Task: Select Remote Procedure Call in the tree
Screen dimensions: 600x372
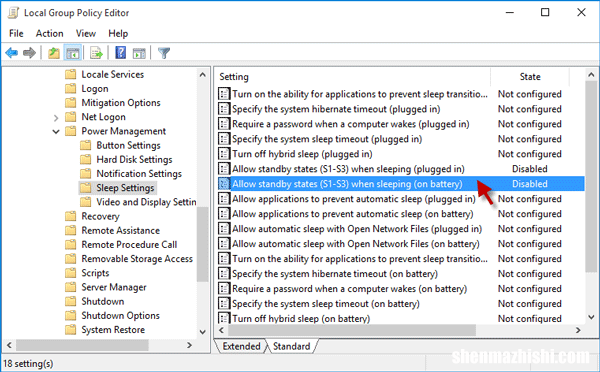Action: pos(129,245)
